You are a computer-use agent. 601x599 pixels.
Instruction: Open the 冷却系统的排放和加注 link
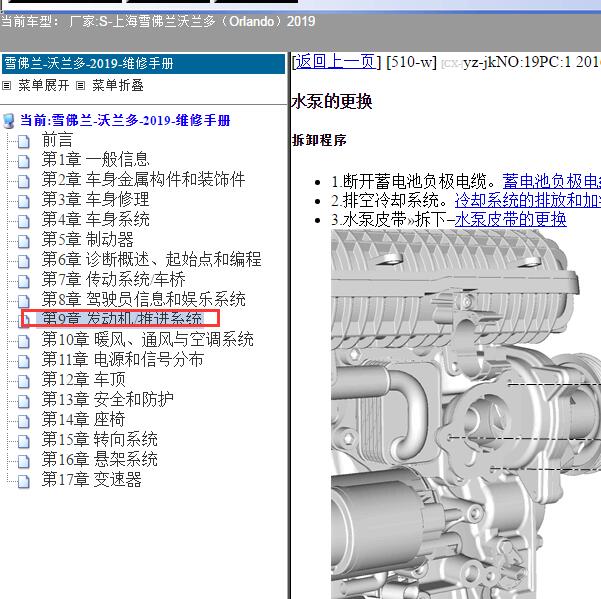[527, 200]
